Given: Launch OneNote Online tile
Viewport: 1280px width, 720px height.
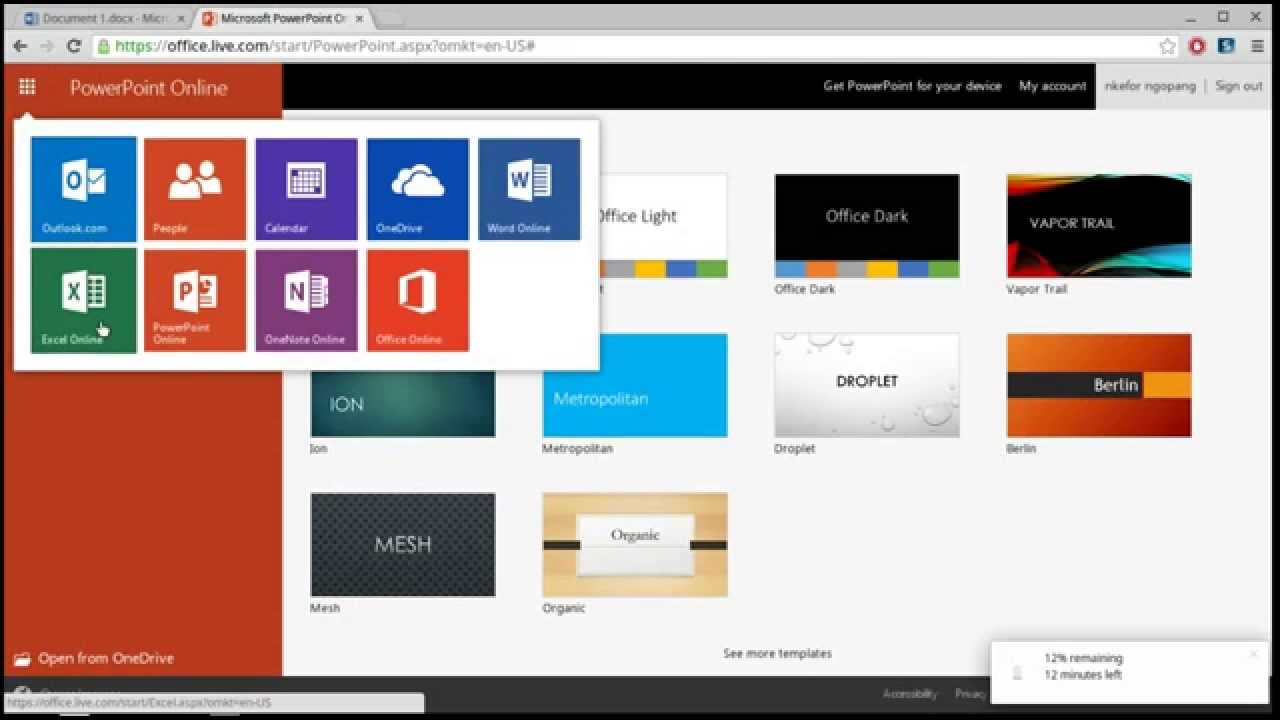Looking at the screenshot, I should [306, 301].
